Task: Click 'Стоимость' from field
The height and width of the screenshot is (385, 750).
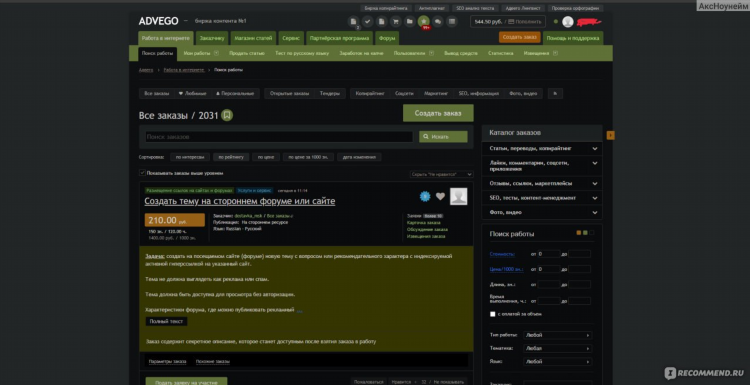Action: 549,254
